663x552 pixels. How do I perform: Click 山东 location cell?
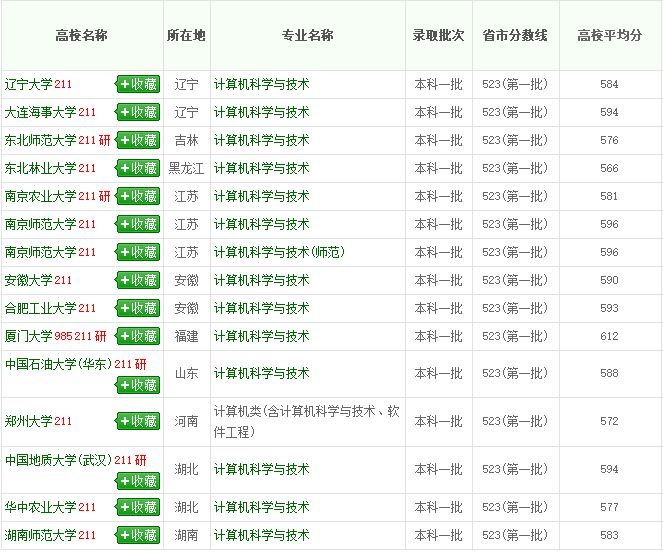click(x=186, y=373)
